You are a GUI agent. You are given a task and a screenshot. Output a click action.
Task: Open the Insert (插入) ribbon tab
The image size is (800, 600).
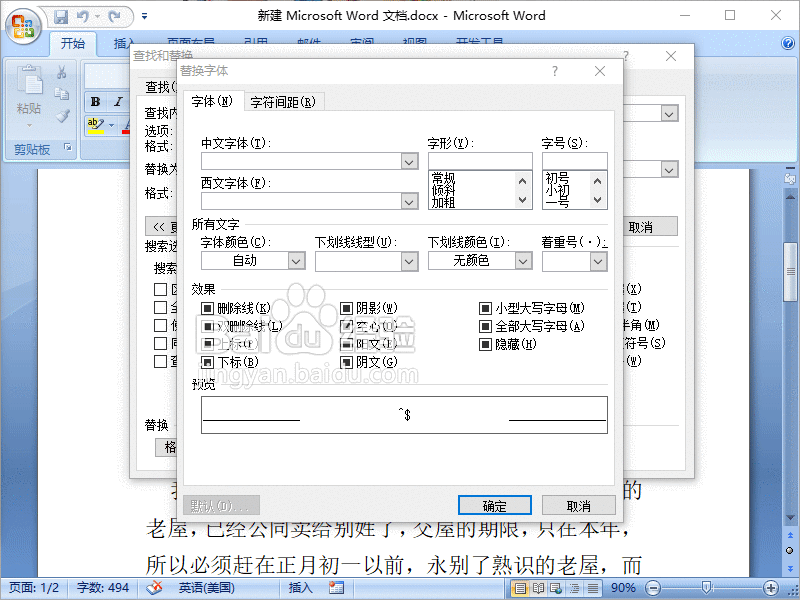pyautogui.click(x=124, y=43)
